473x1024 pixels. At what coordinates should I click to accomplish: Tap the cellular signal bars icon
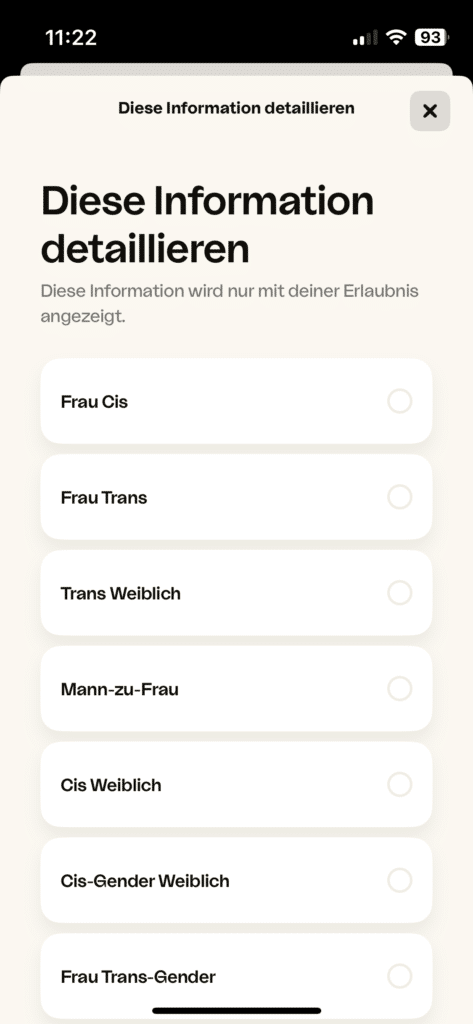(x=365, y=39)
